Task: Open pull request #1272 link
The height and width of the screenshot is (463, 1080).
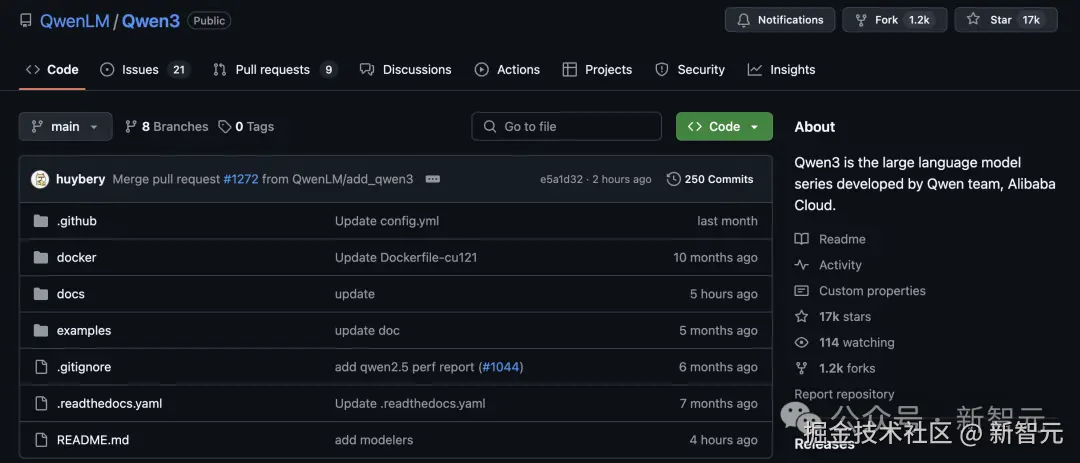Action: point(241,179)
